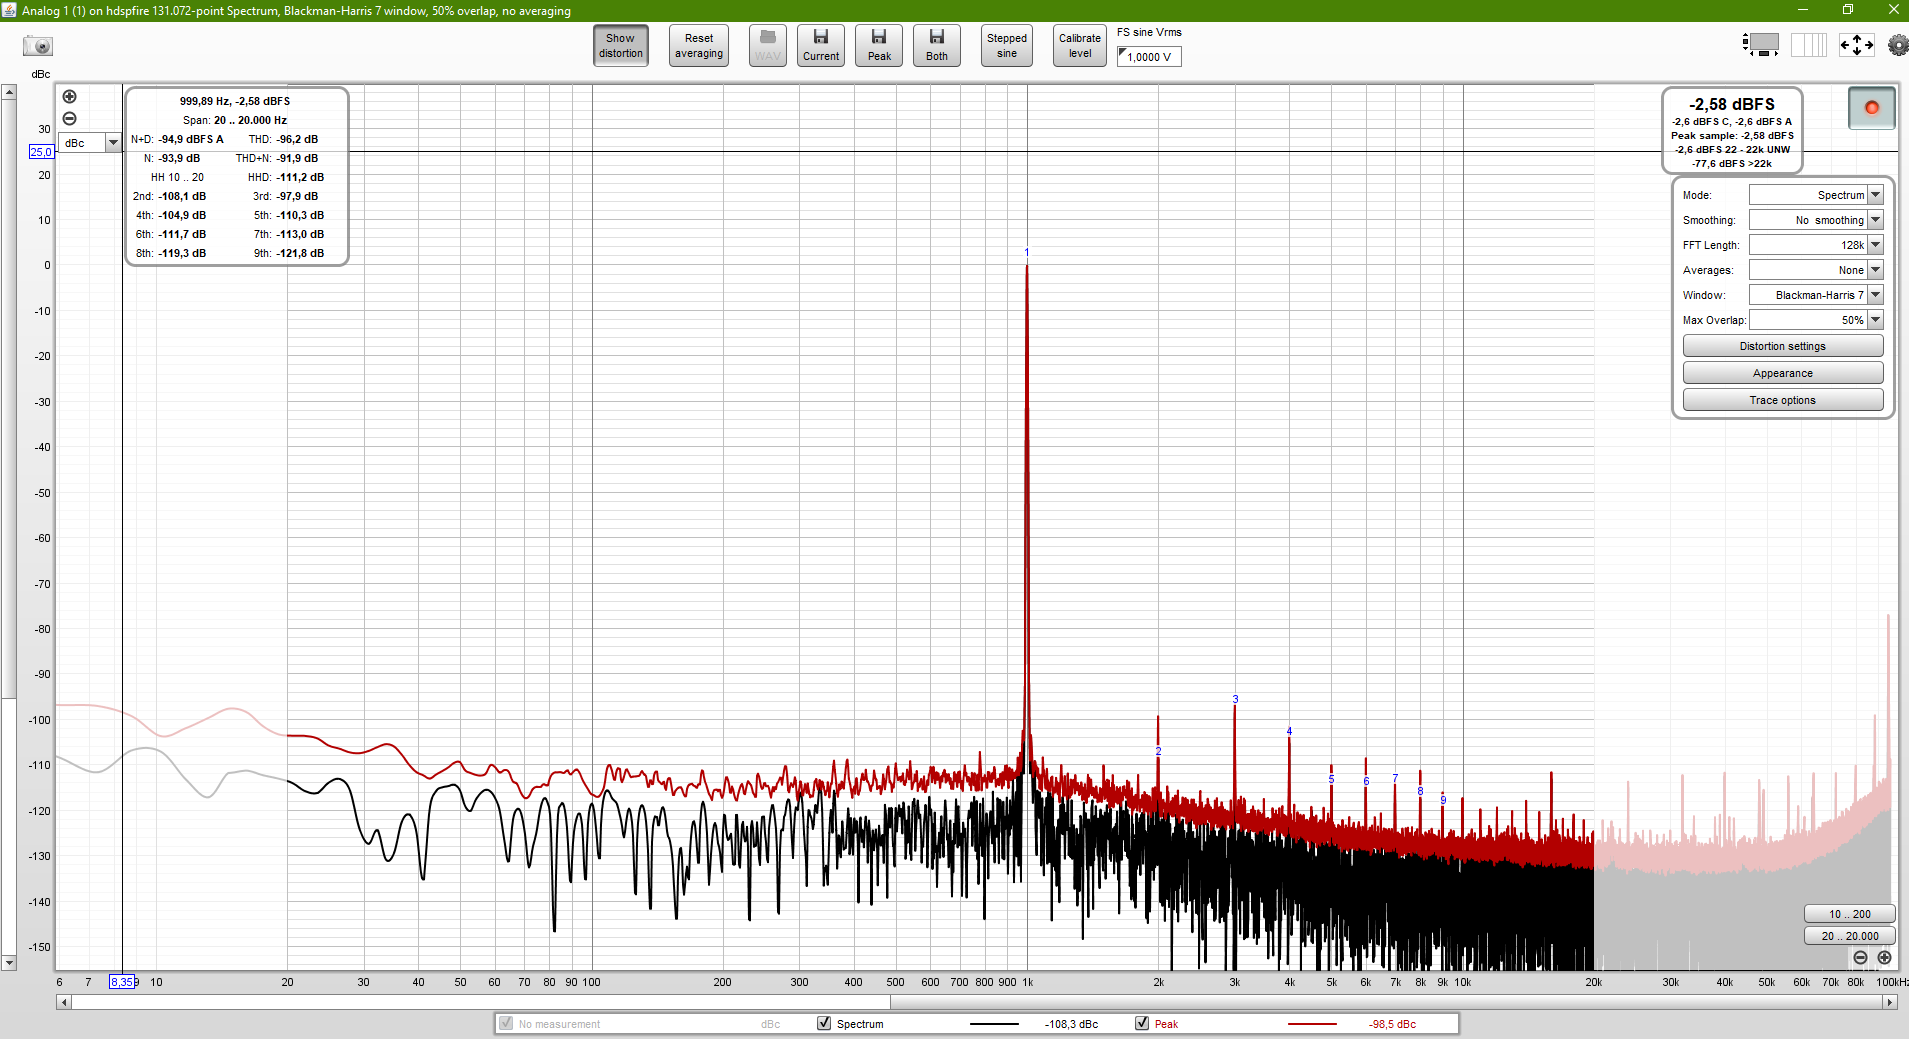The width and height of the screenshot is (1909, 1039).
Task: Open graph limits with the four-arrows icon
Action: click(1857, 45)
